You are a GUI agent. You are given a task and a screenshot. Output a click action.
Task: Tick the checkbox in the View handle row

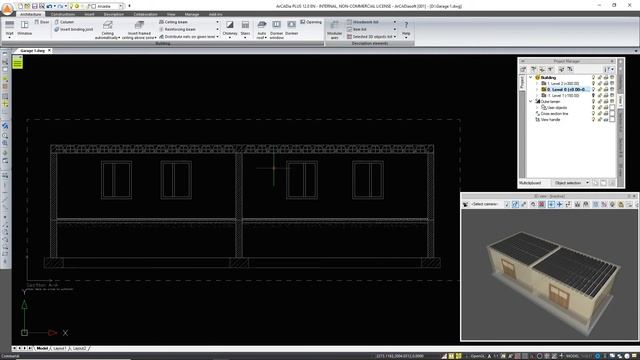coord(612,120)
